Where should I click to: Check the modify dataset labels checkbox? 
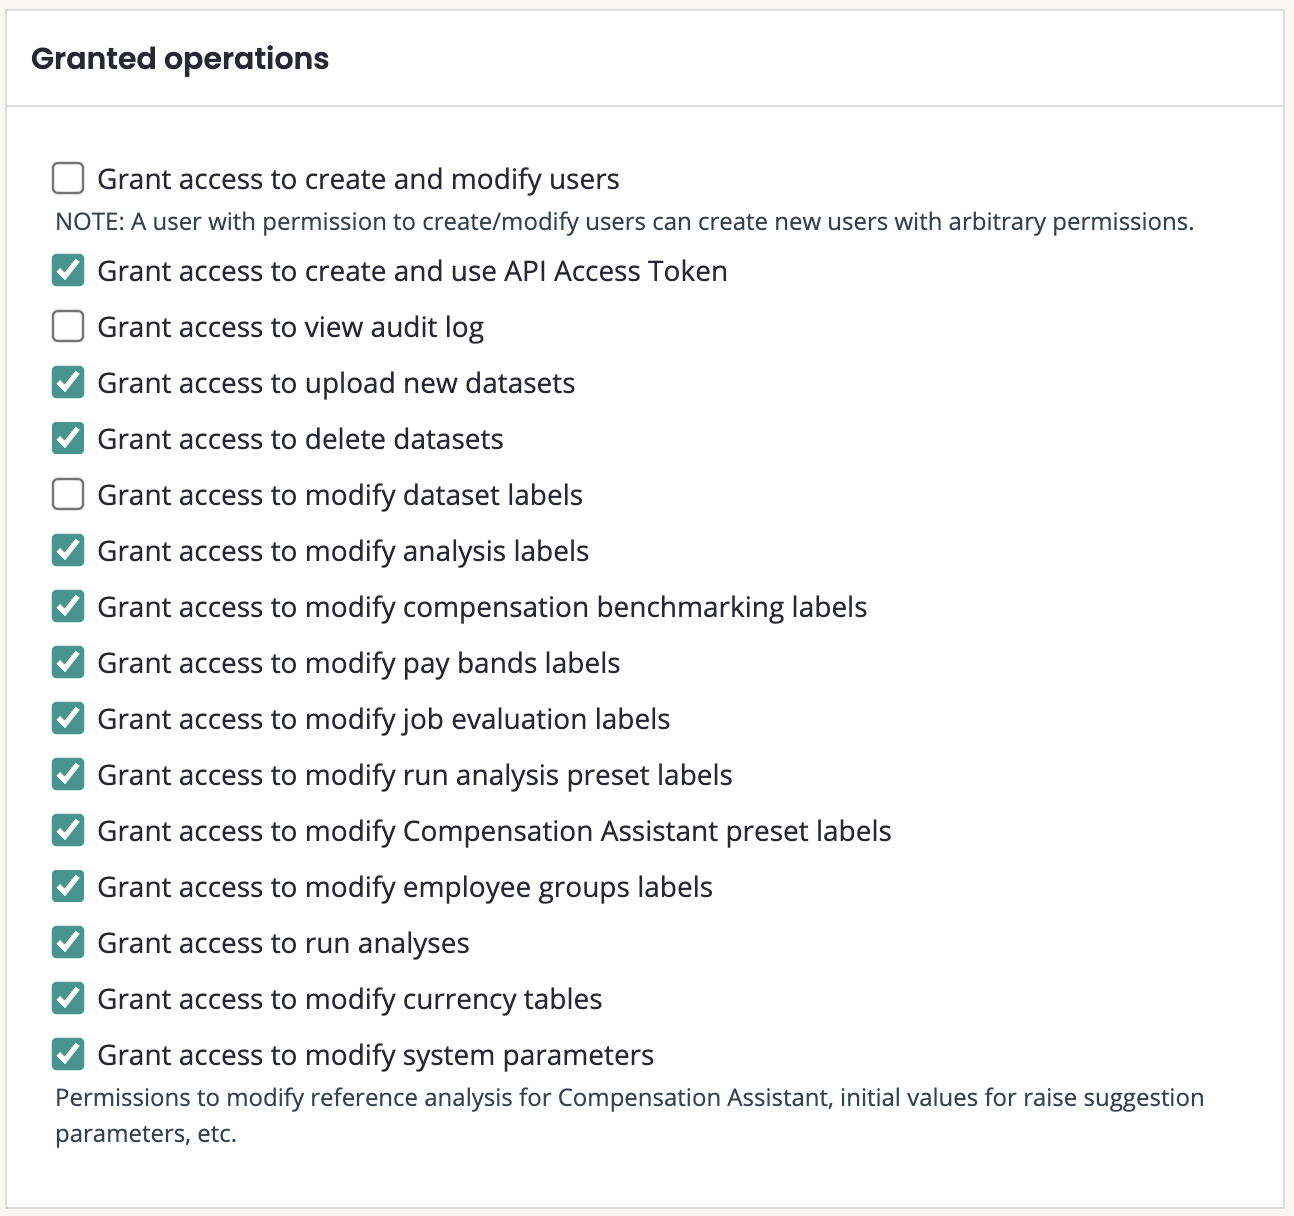(x=68, y=495)
